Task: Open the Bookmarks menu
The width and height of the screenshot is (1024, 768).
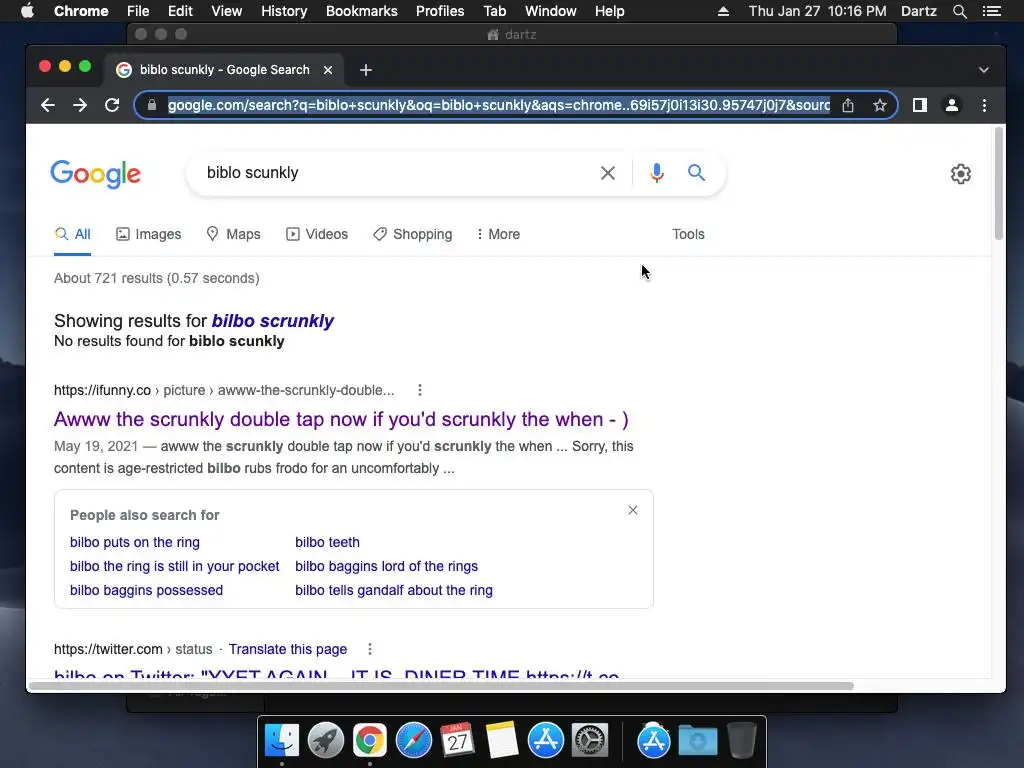Action: pyautogui.click(x=362, y=11)
